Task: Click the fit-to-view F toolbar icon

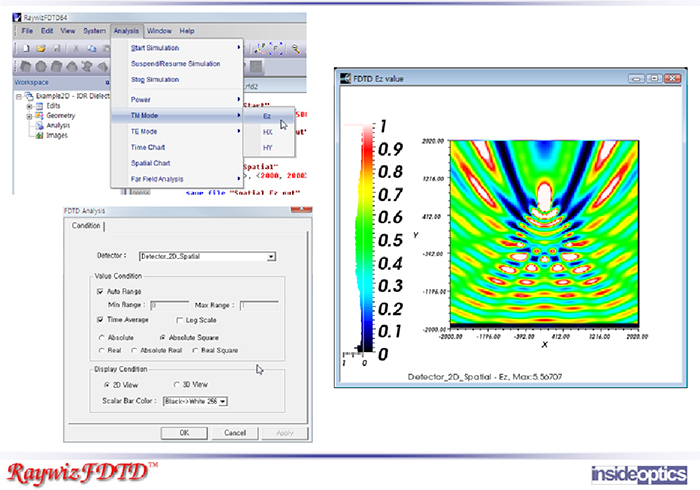Action: pyautogui.click(x=276, y=49)
